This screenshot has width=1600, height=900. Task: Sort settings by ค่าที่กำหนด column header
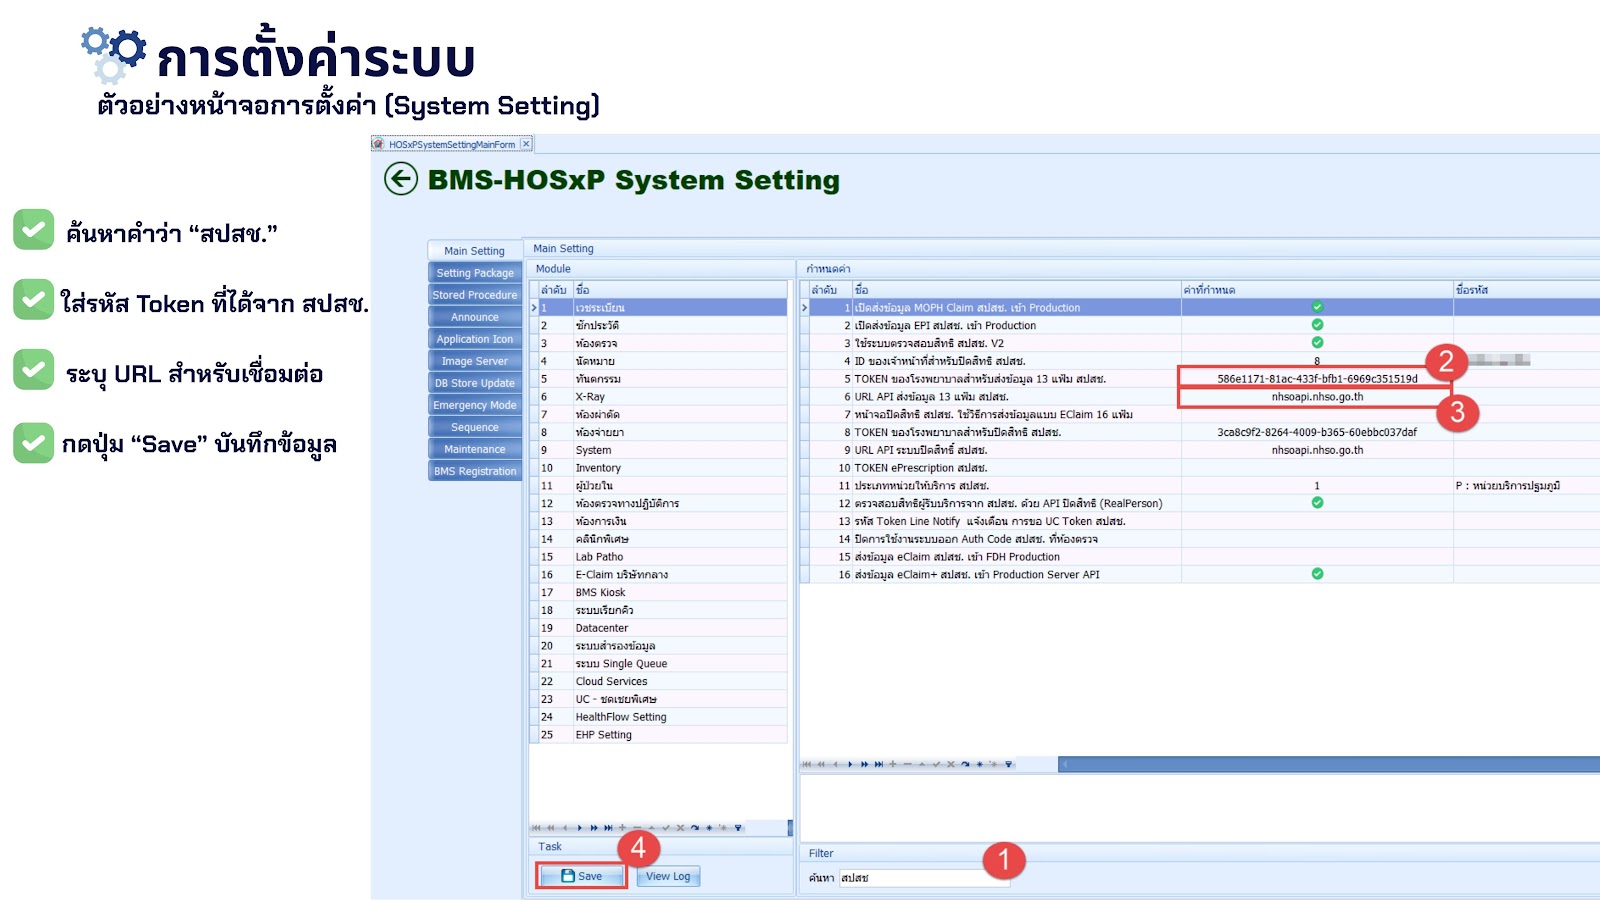pyautogui.click(x=1317, y=290)
